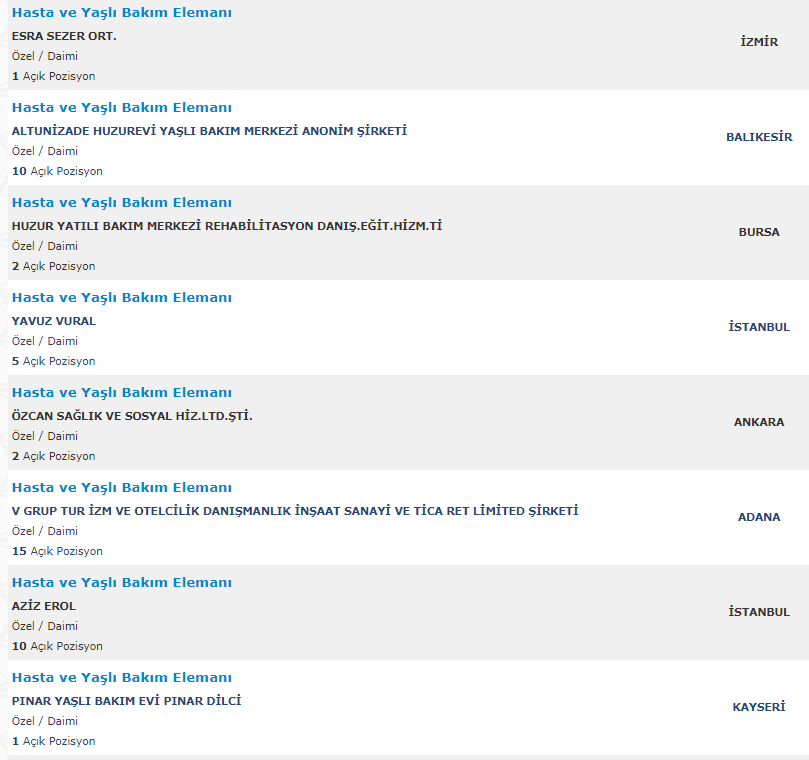The image size is (809, 760).
Task: Open the job title link above ÖZCAN SAĞLIK
Action: [121, 393]
